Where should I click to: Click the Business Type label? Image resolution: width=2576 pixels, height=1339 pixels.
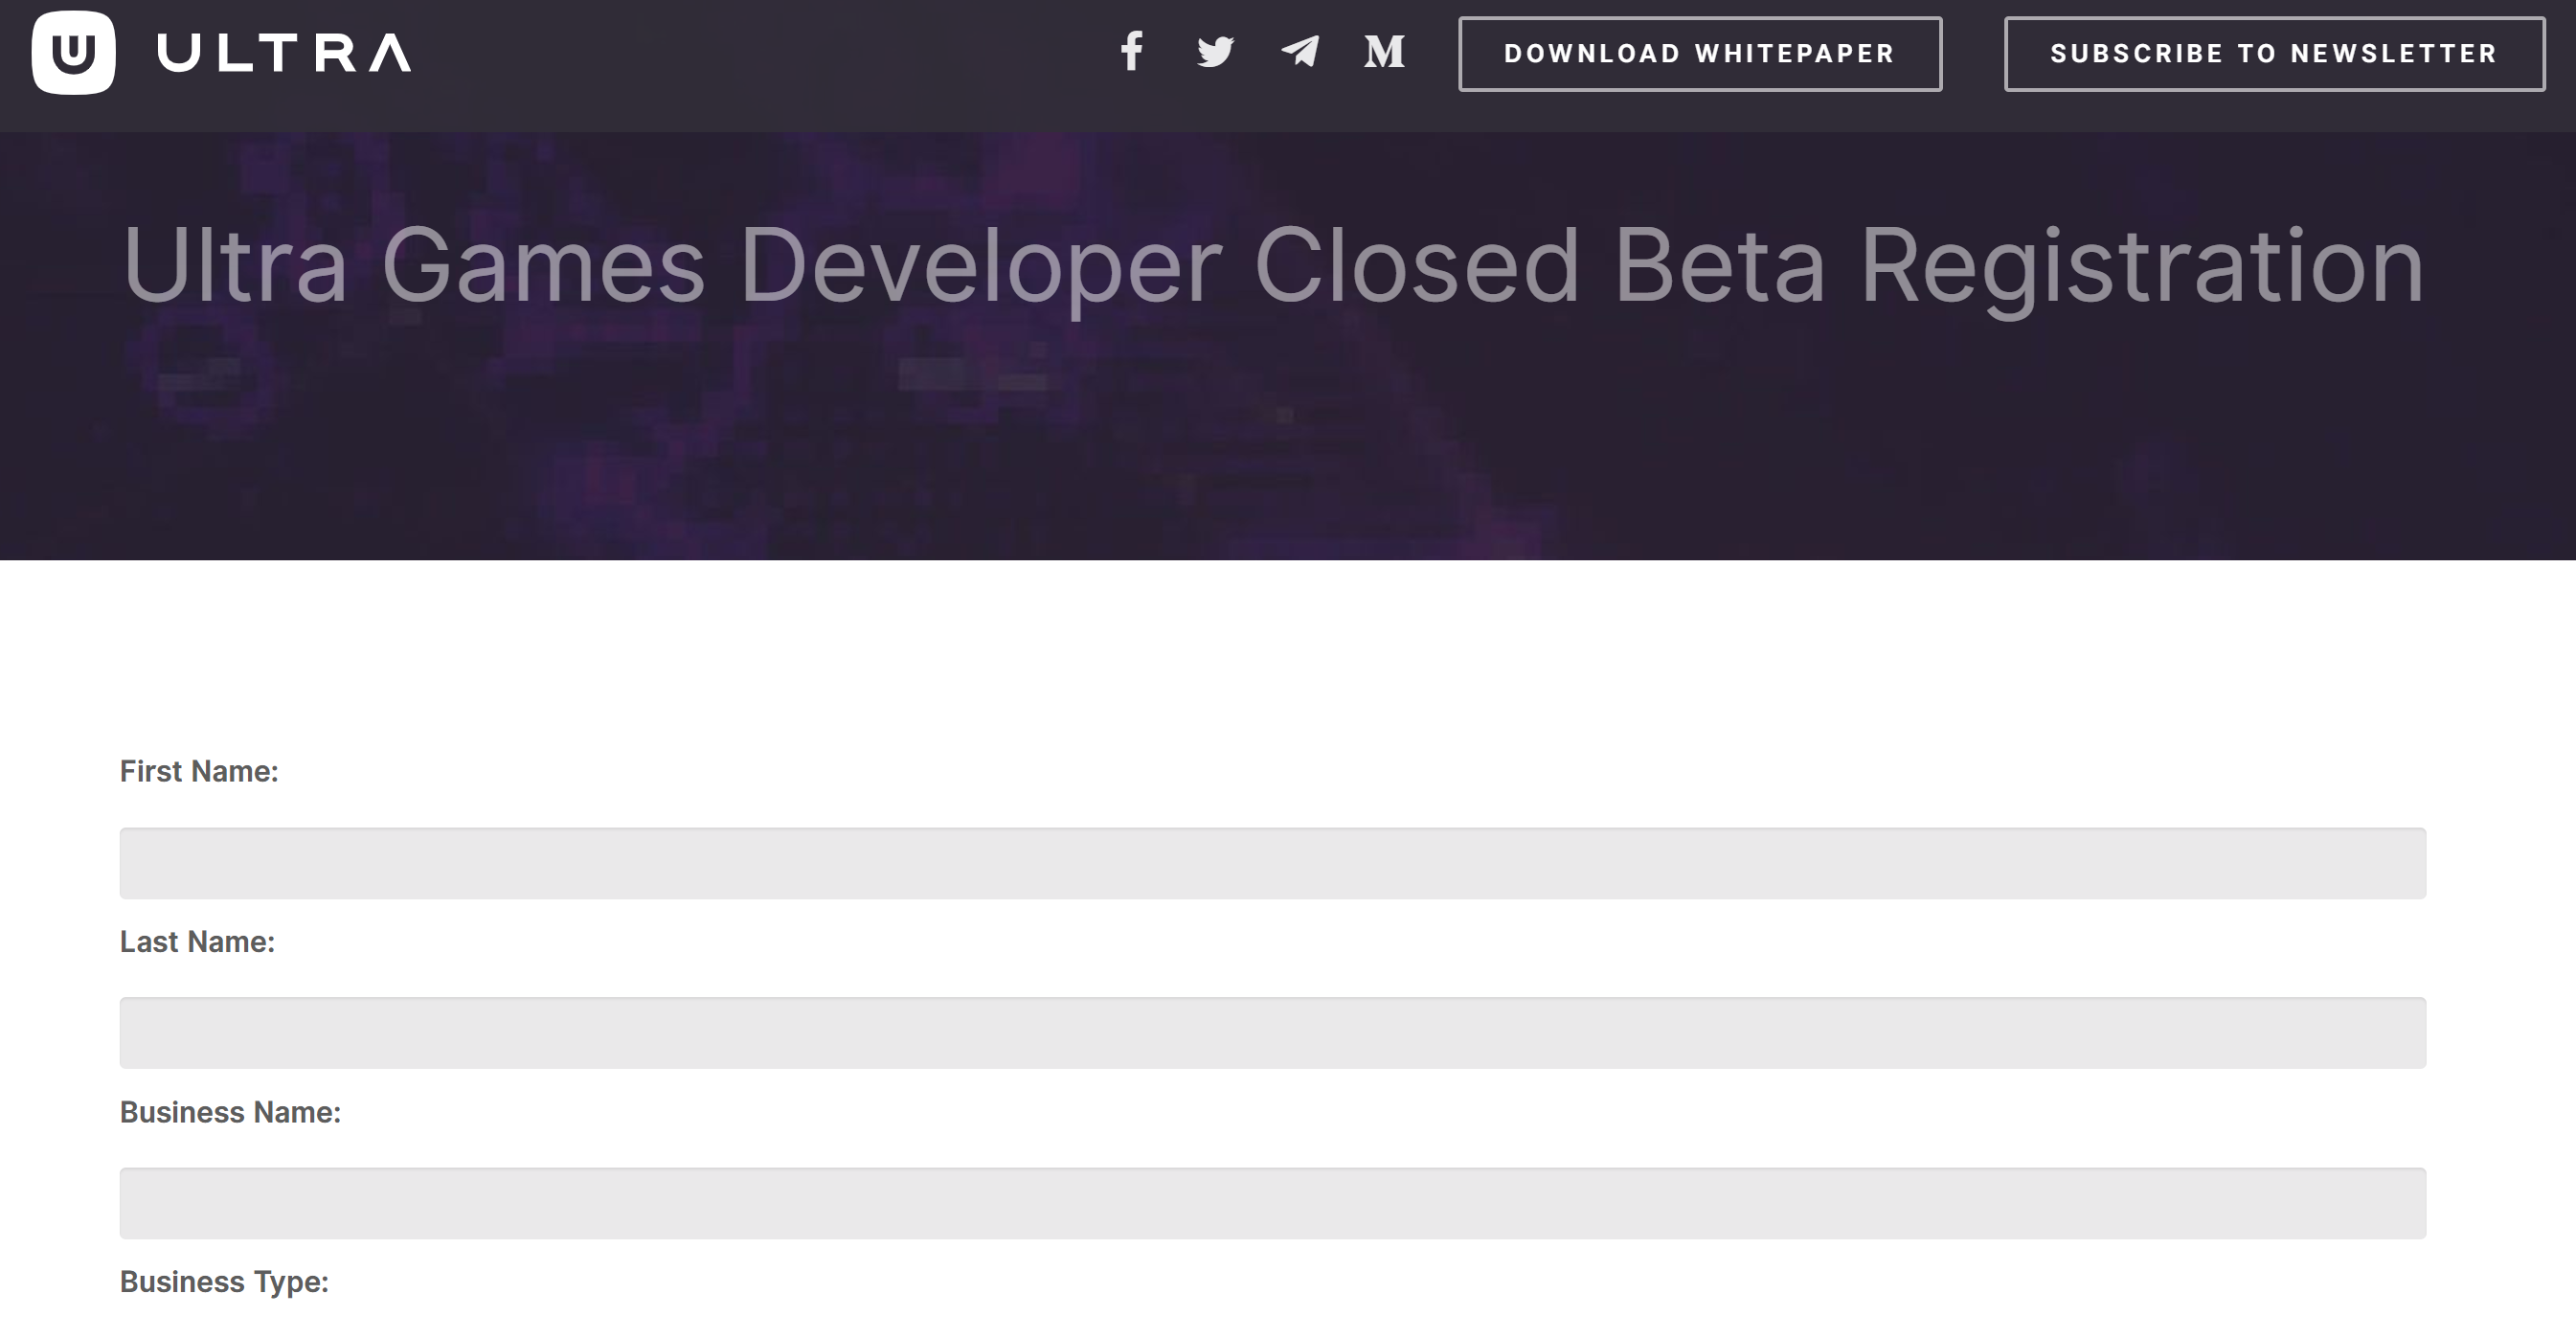pos(224,1282)
